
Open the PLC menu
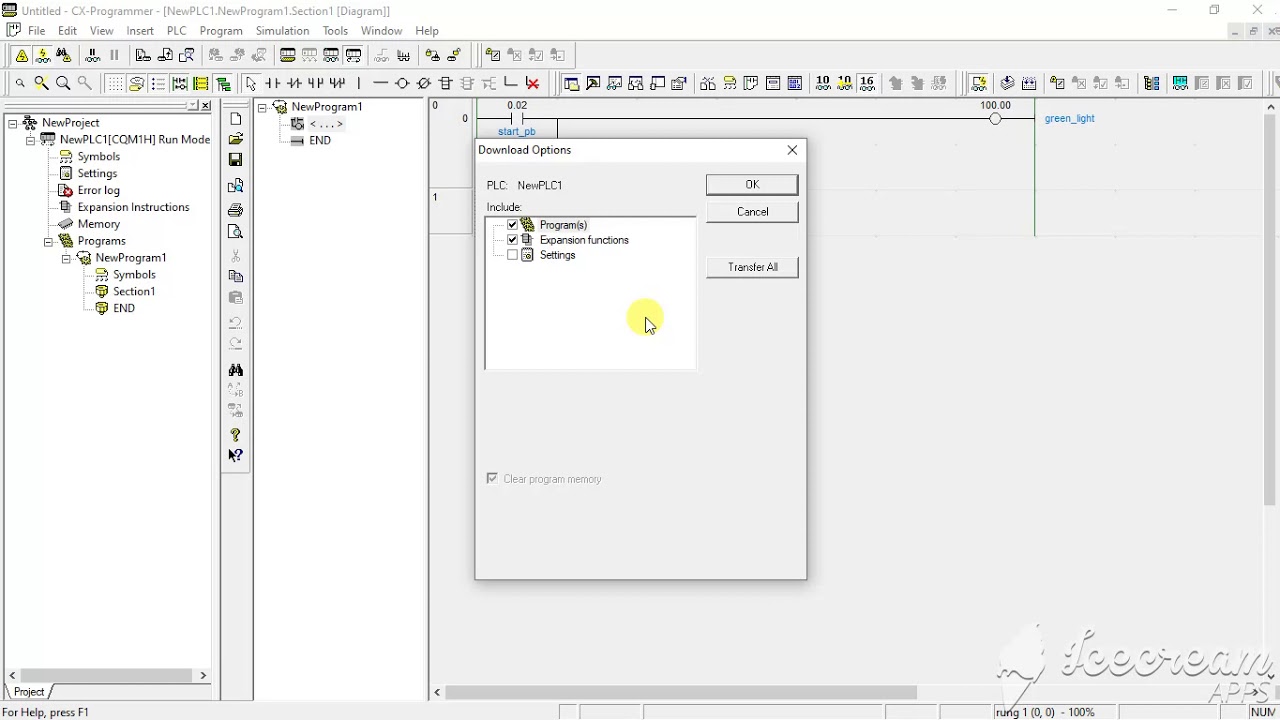[177, 31]
